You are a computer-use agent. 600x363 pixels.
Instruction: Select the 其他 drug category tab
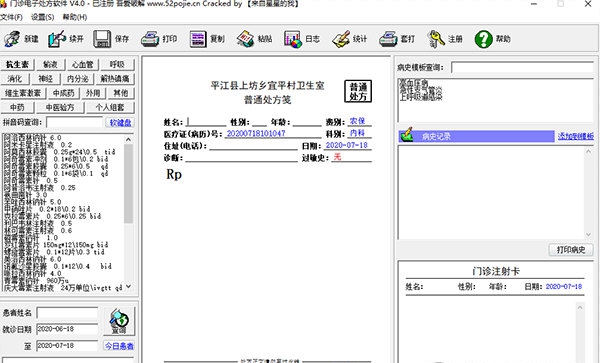coord(121,93)
